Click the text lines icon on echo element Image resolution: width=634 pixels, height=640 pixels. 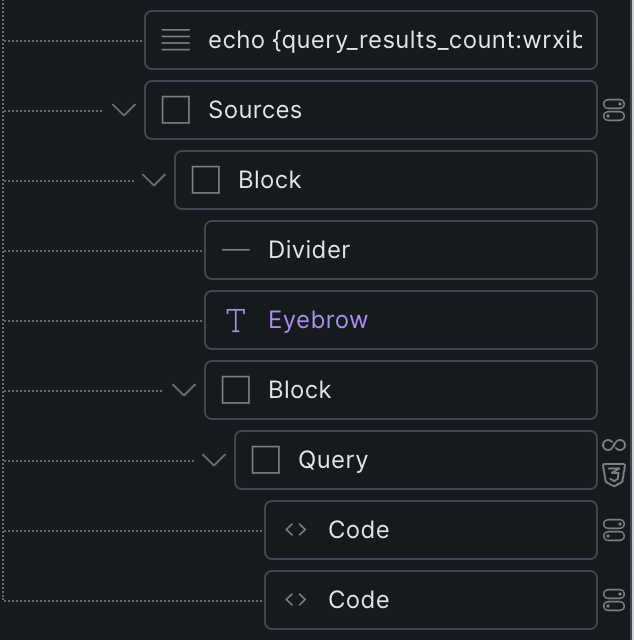(x=176, y=40)
